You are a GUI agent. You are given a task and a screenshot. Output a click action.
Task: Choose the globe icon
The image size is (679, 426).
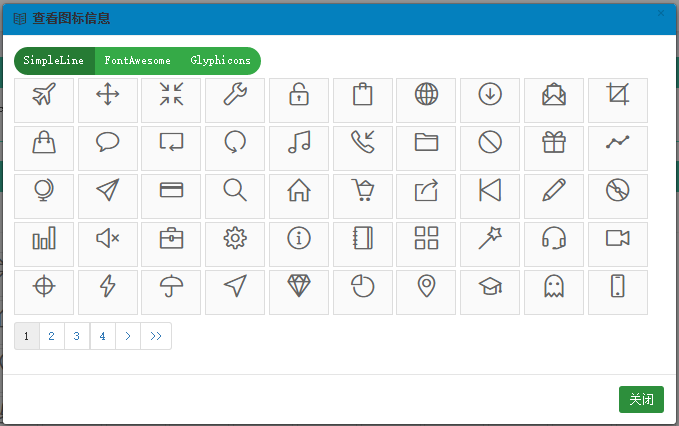pyautogui.click(x=427, y=95)
